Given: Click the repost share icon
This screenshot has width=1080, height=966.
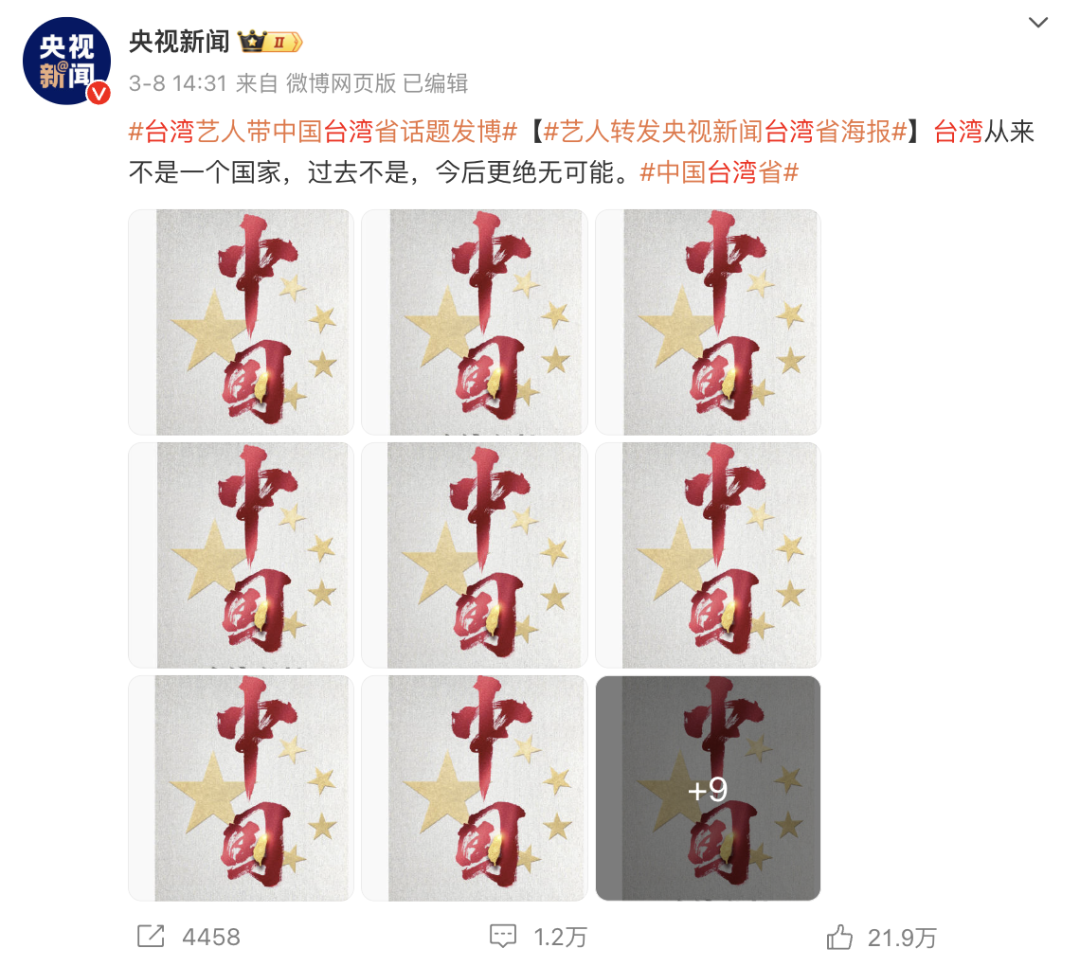Looking at the screenshot, I should [x=151, y=936].
